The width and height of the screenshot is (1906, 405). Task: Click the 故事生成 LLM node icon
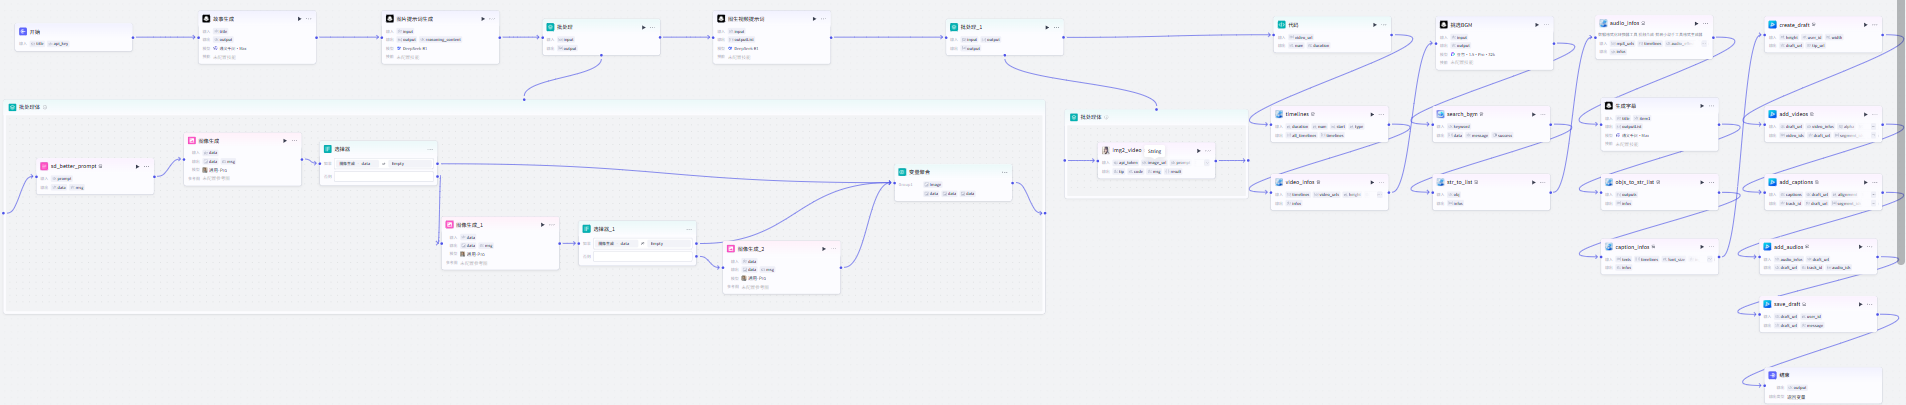point(207,19)
